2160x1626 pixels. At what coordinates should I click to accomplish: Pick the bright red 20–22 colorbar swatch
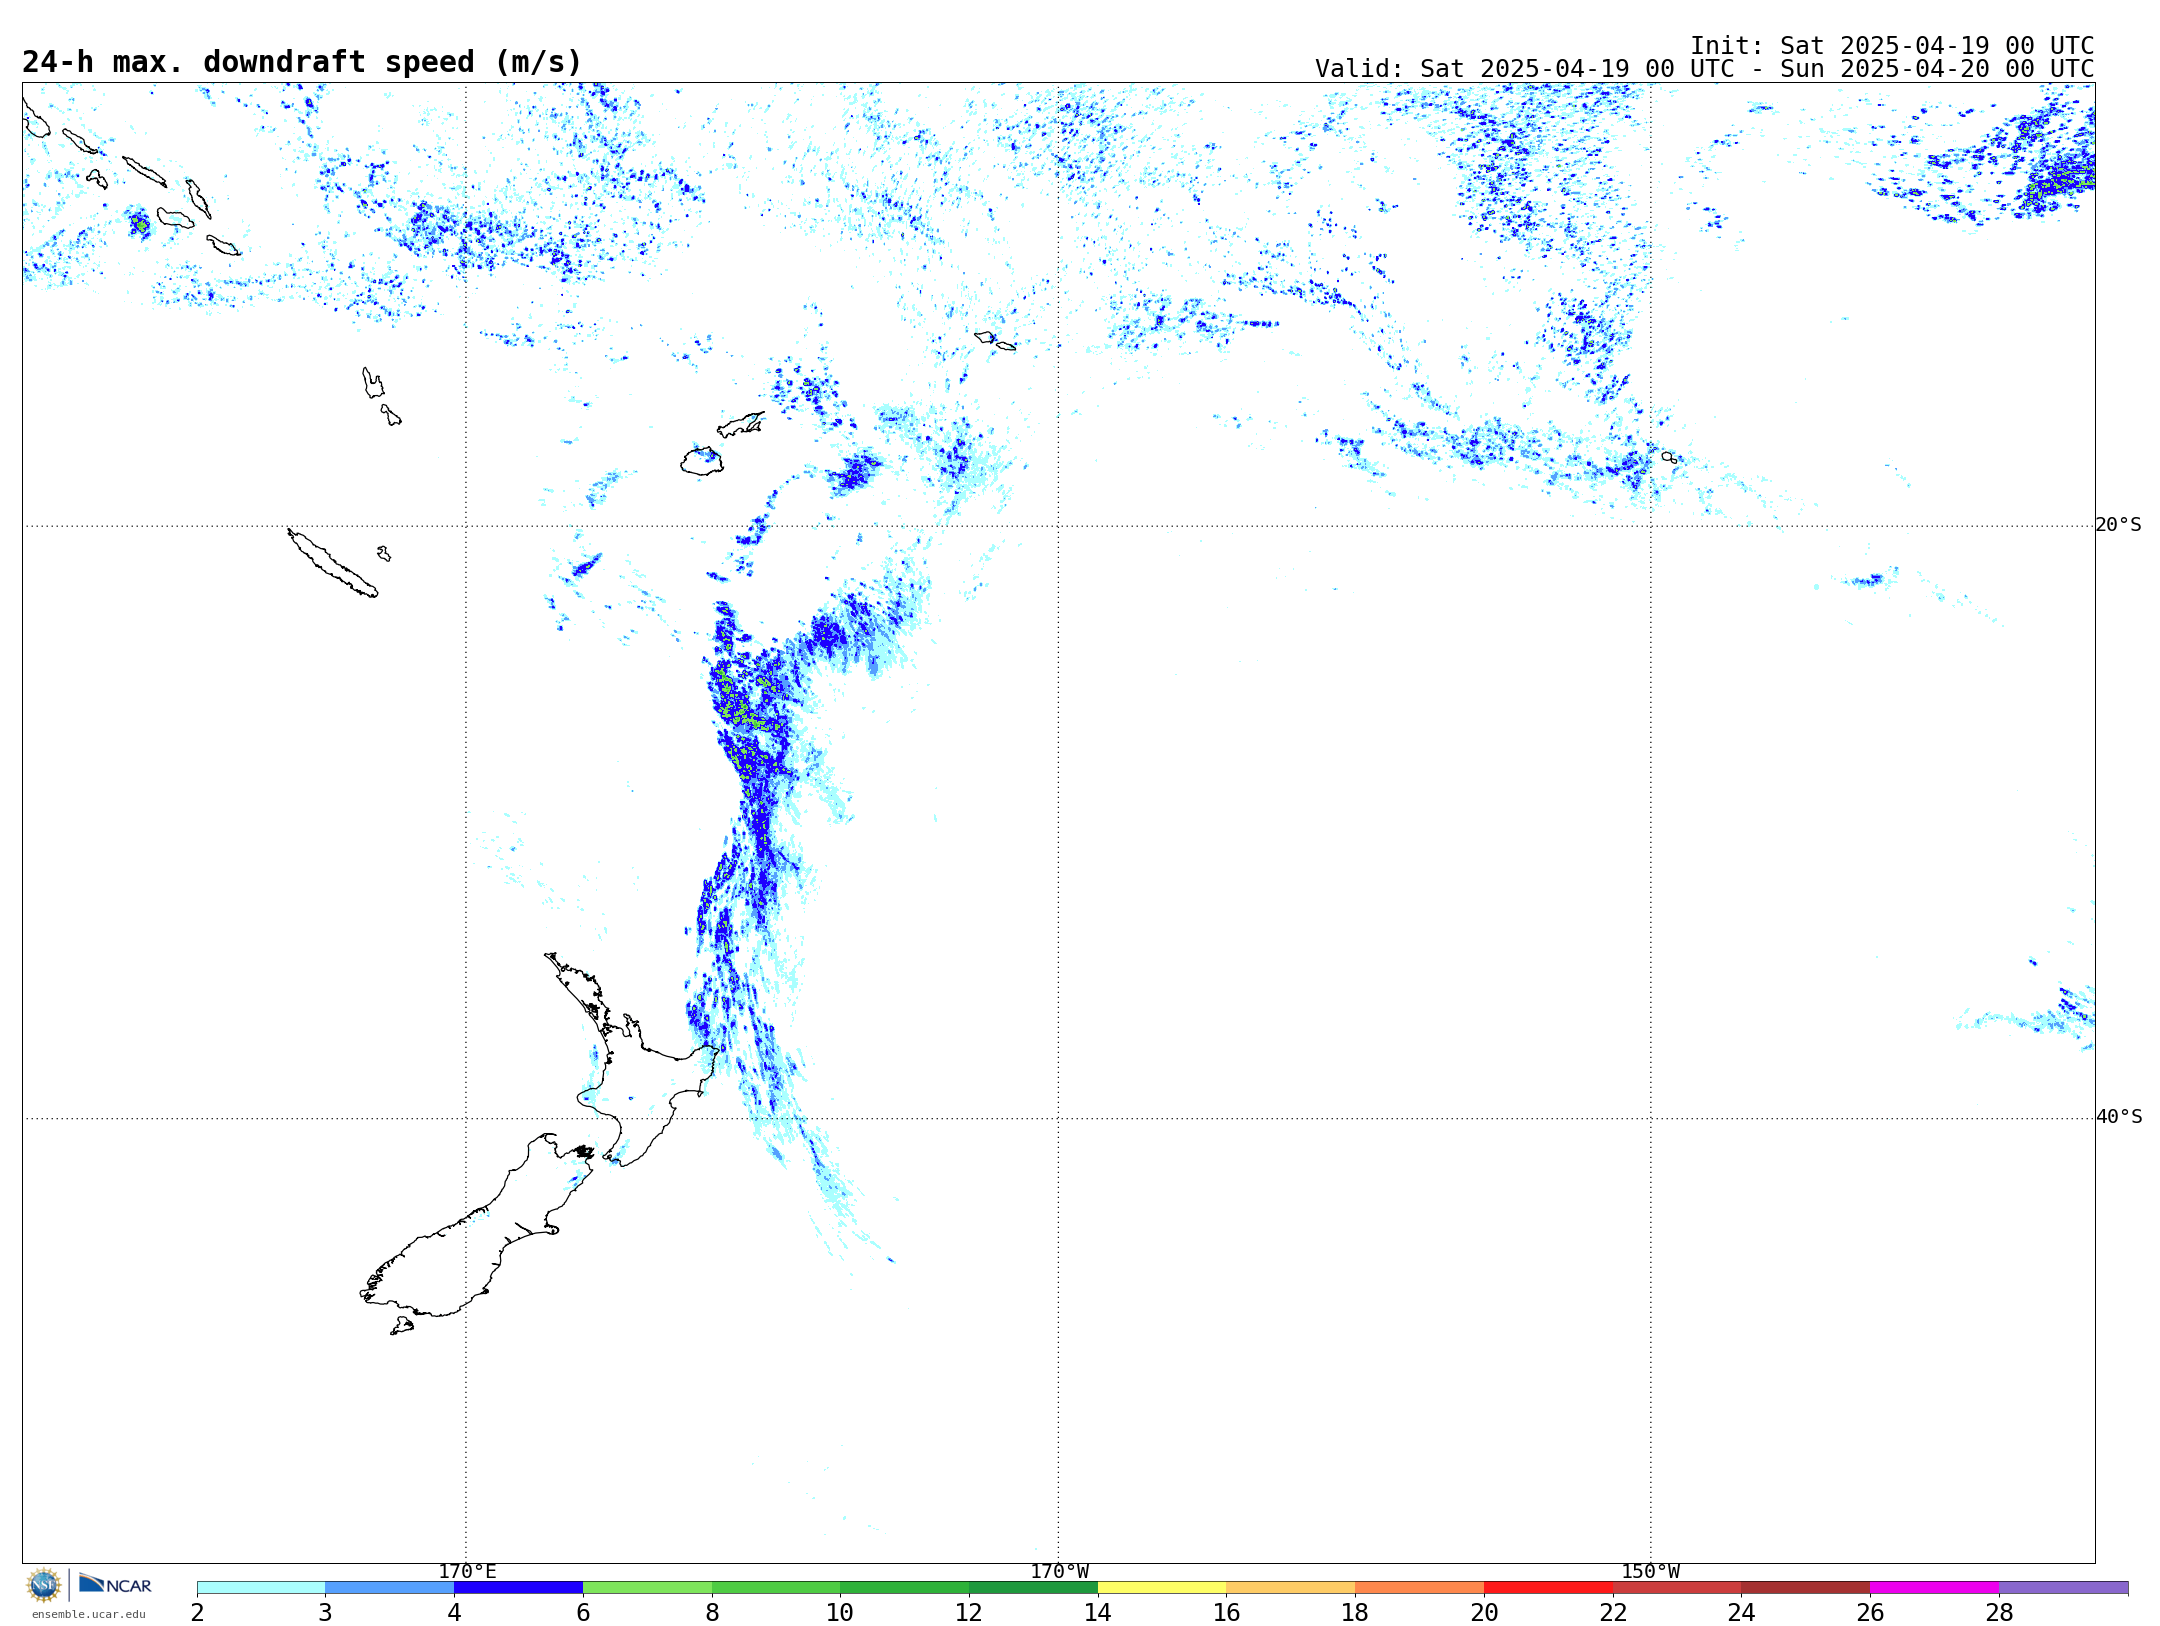point(1548,1588)
